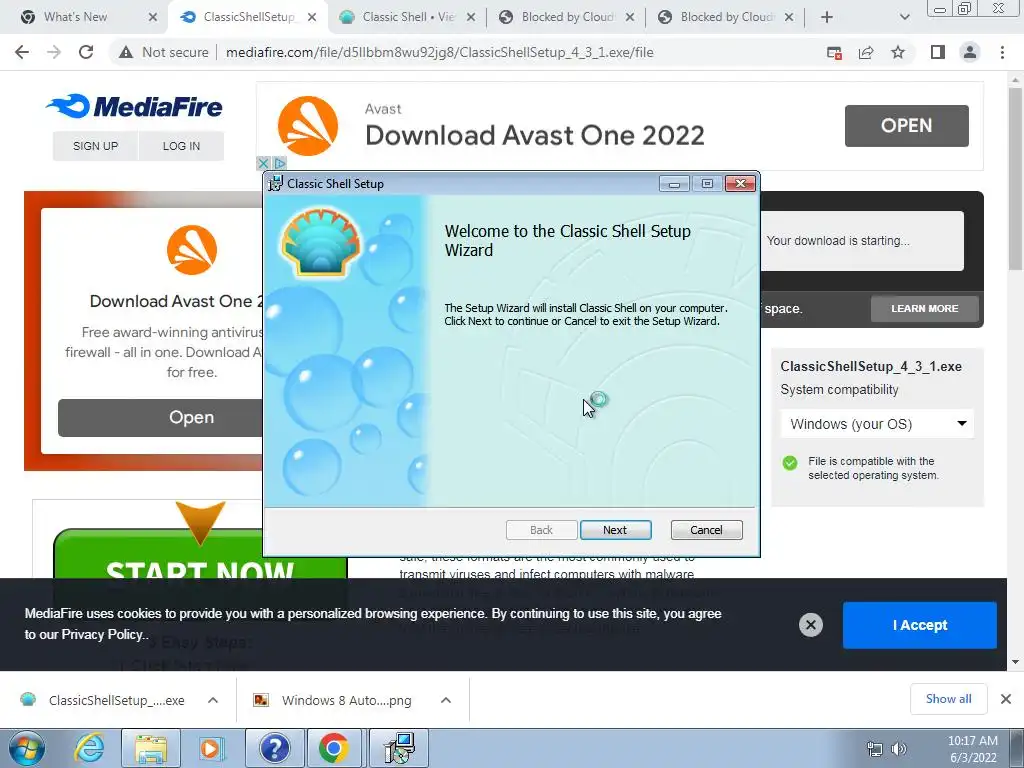This screenshot has width=1024, height=768.
Task: Cancel the Classic Shell Setup wizard
Action: [x=706, y=530]
